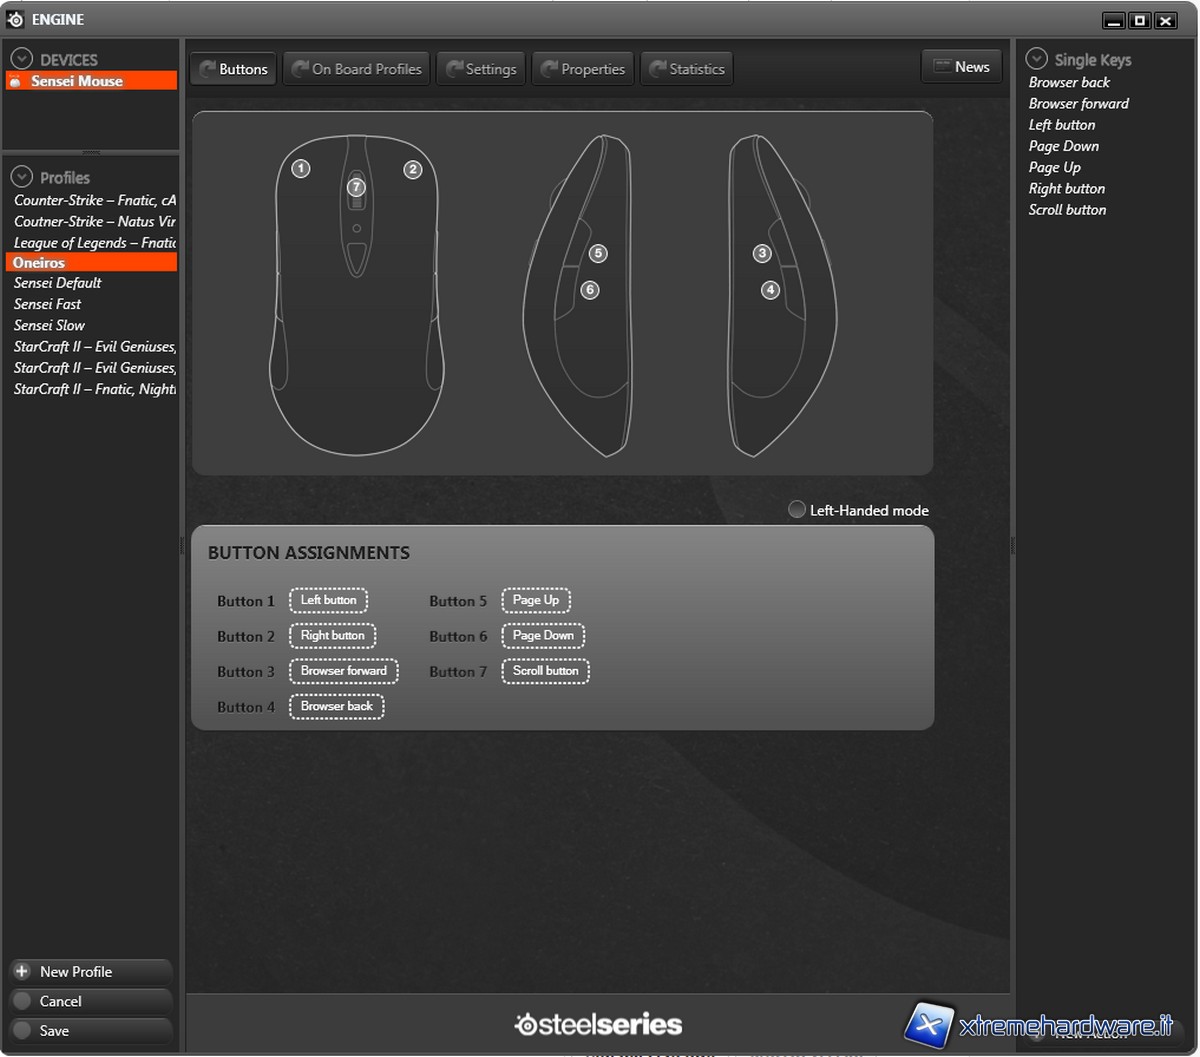The height and width of the screenshot is (1057, 1200).
Task: Click Browser forward assignment for Button 3
Action: [343, 671]
